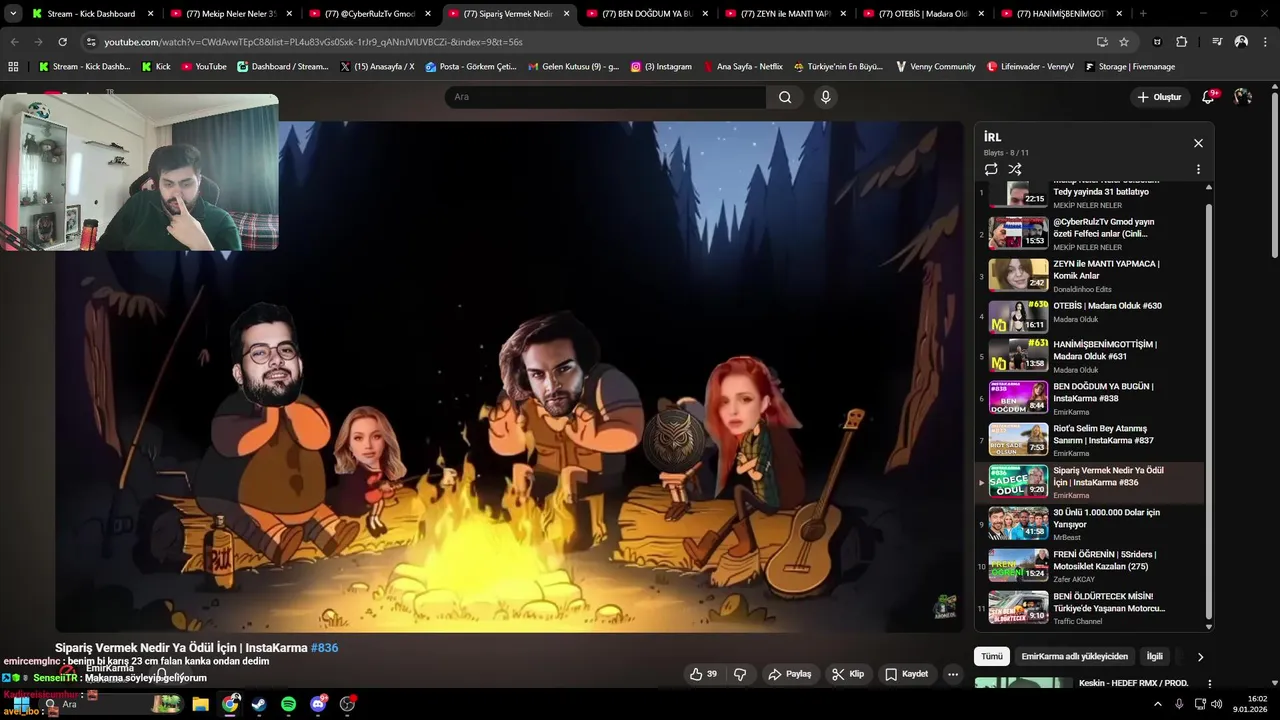1280x720 pixels.
Task: Open Spotify from the taskbar
Action: [288, 704]
